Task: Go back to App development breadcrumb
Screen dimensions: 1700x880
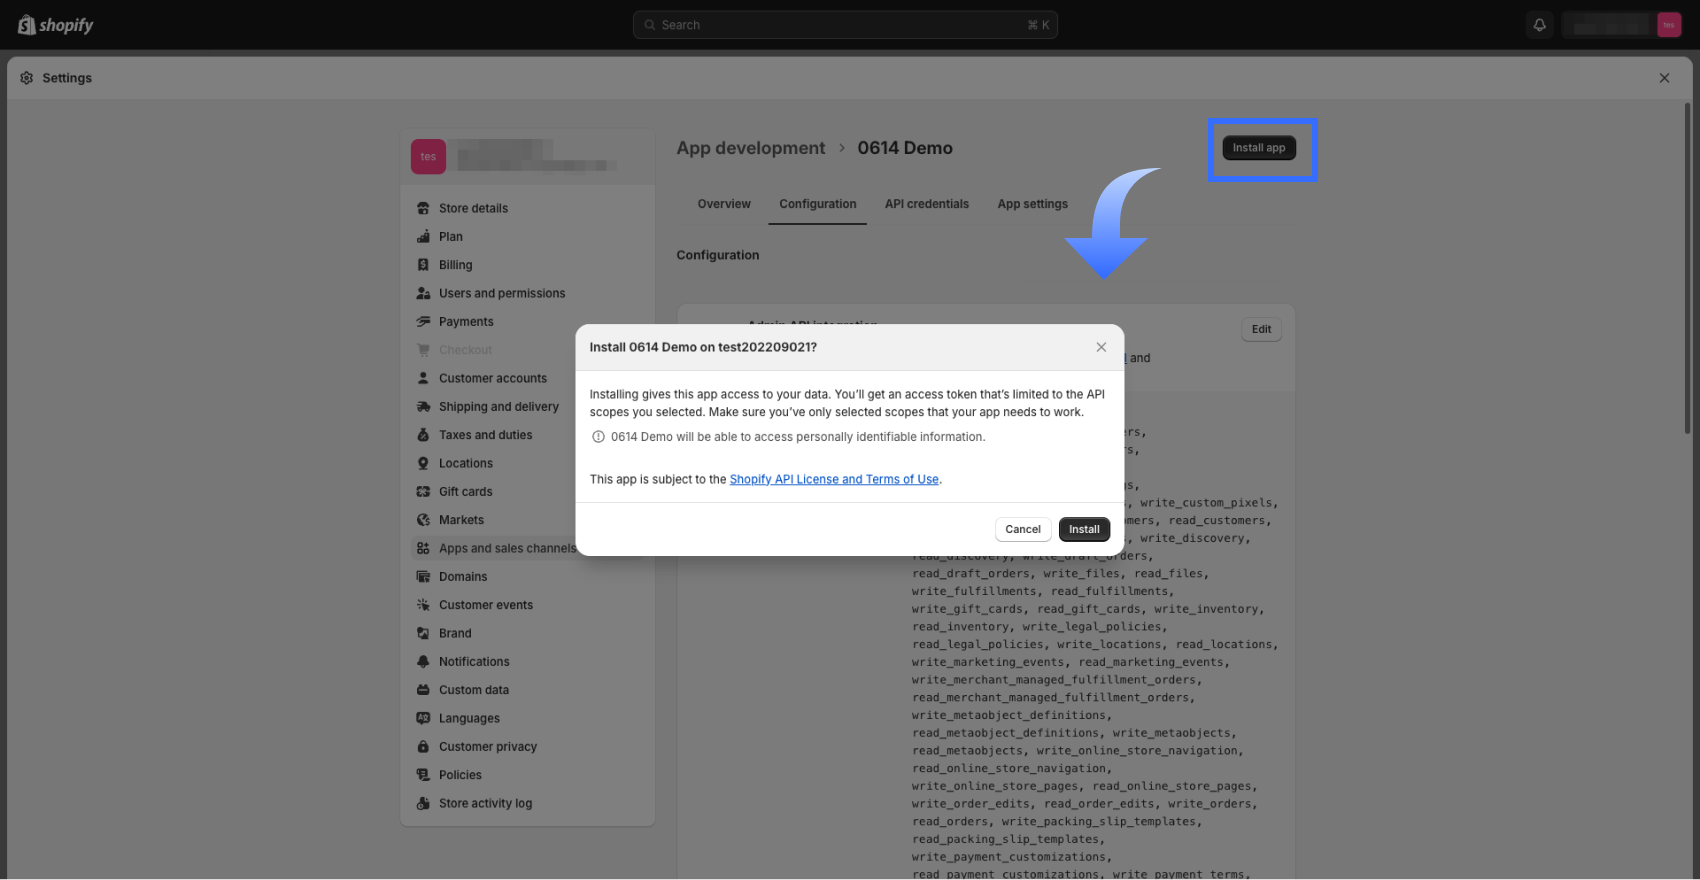Action: pos(751,148)
